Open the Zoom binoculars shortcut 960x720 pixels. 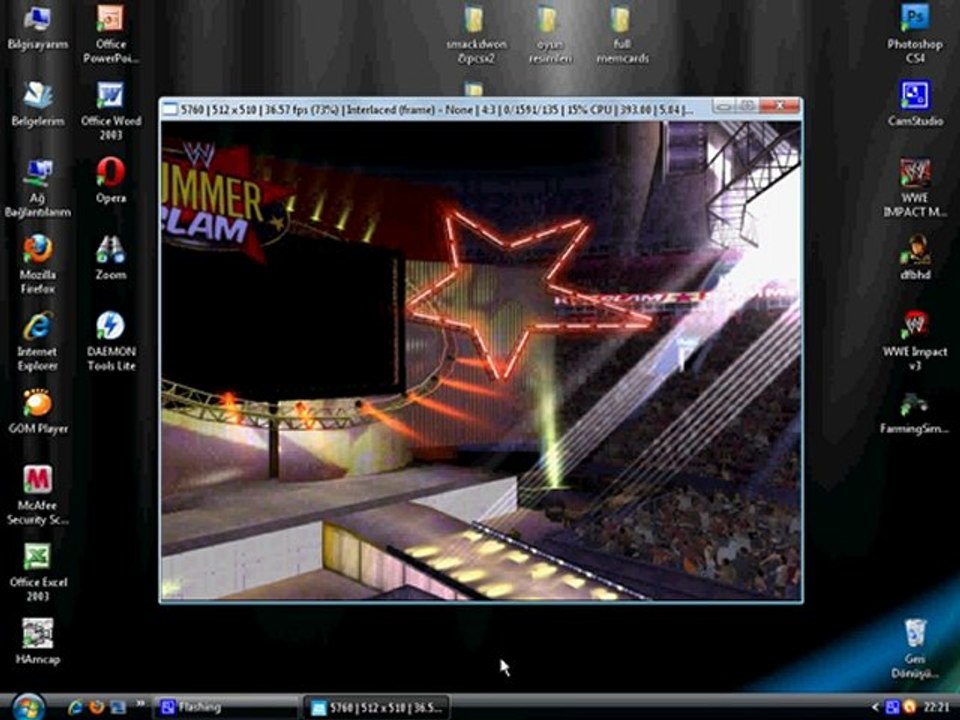[x=111, y=258]
